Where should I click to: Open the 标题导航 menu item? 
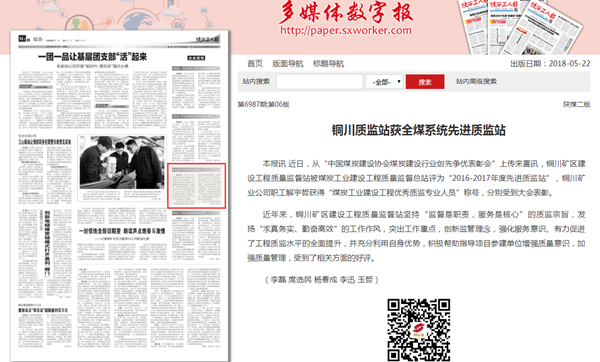tap(328, 64)
